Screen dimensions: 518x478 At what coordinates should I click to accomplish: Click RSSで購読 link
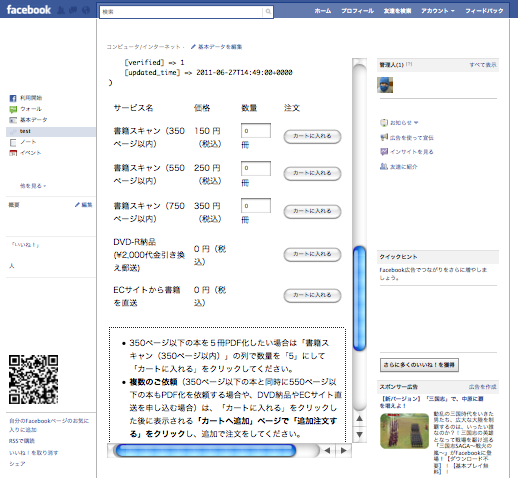(x=22, y=441)
